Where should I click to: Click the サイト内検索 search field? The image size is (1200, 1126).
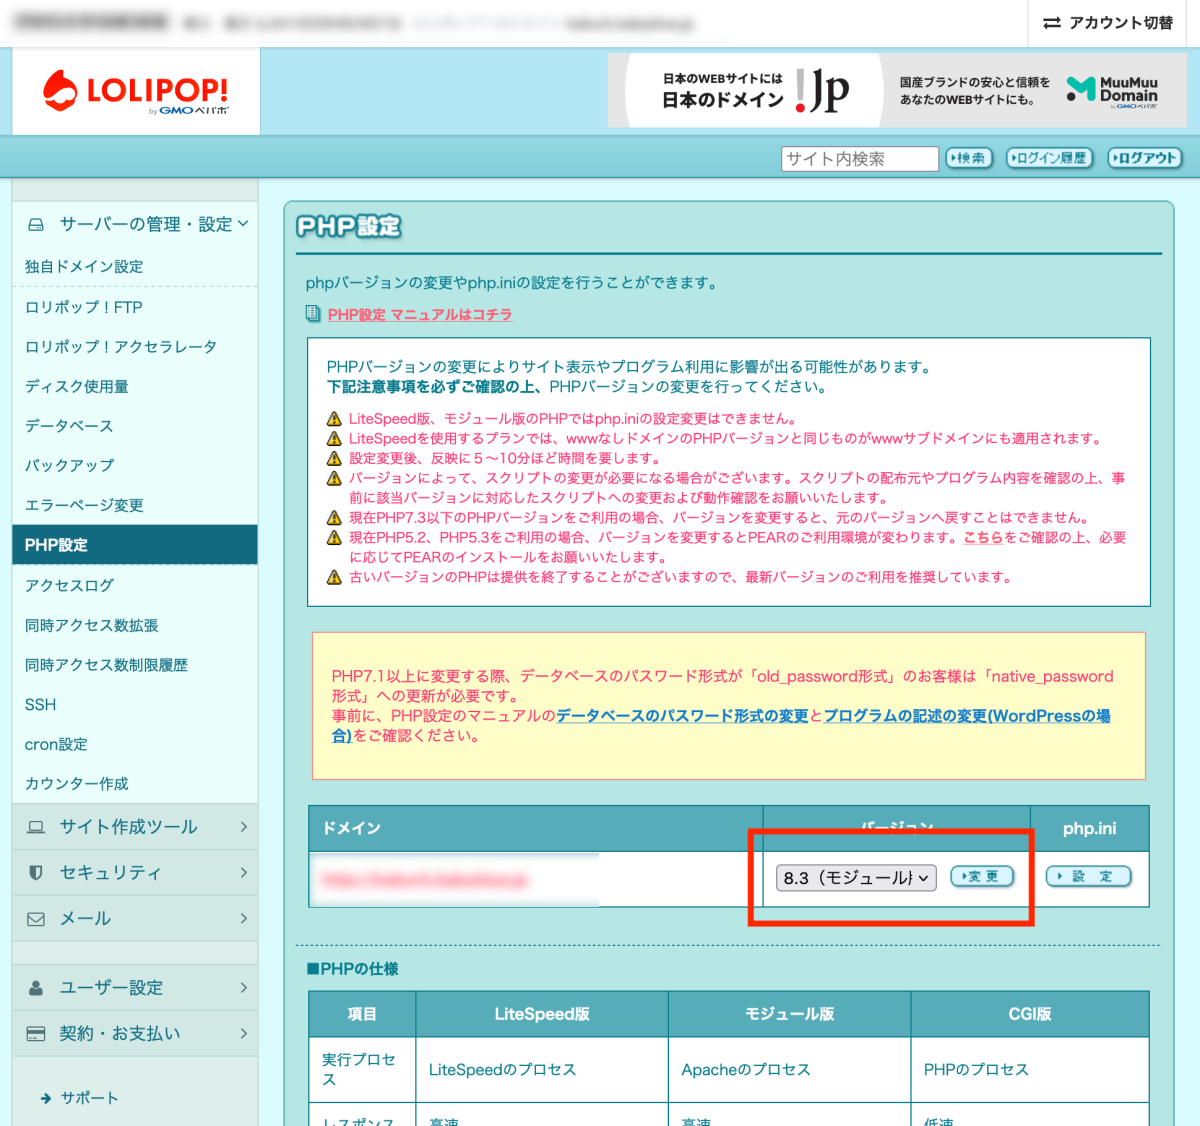[859, 159]
